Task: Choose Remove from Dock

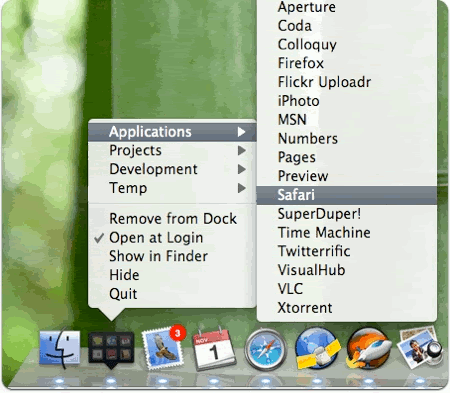Action: click(x=172, y=219)
